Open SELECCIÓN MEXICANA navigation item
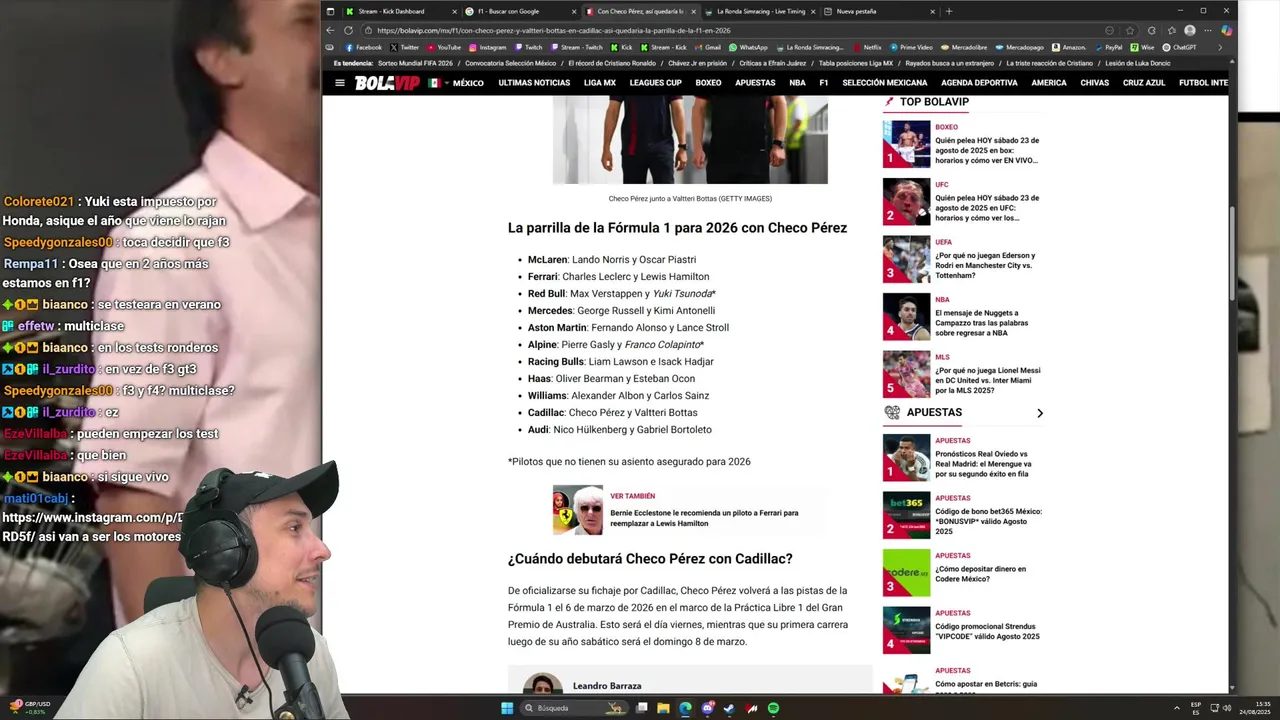 [885, 83]
